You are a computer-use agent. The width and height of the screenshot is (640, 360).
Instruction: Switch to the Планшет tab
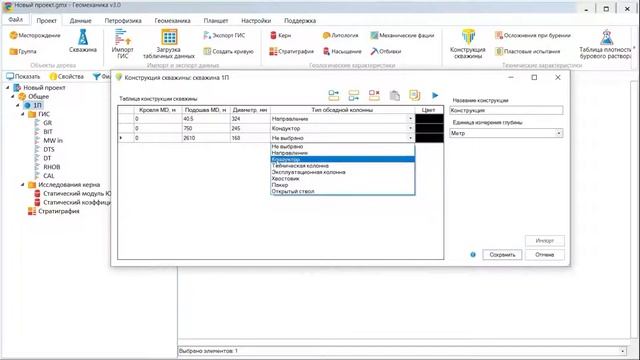coord(216,21)
